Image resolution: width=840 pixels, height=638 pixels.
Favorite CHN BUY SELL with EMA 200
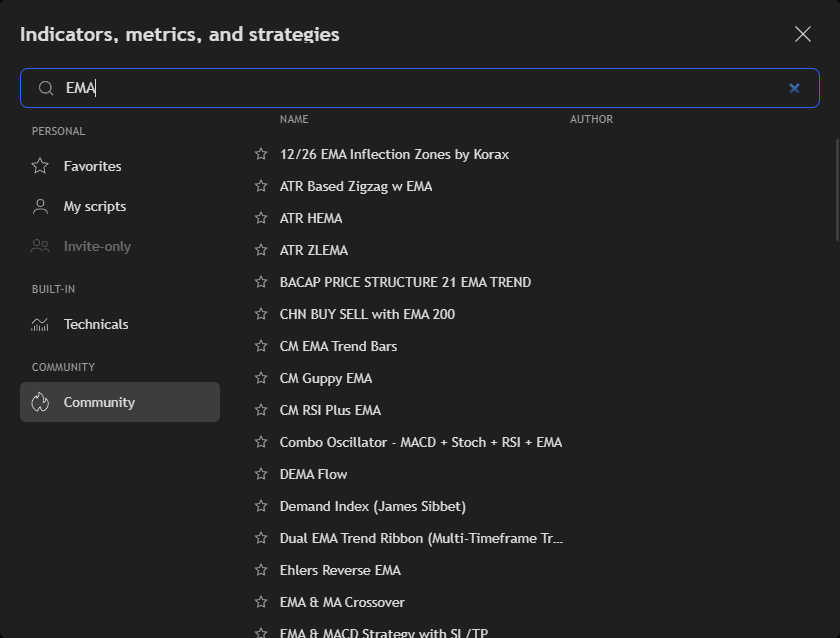click(261, 314)
